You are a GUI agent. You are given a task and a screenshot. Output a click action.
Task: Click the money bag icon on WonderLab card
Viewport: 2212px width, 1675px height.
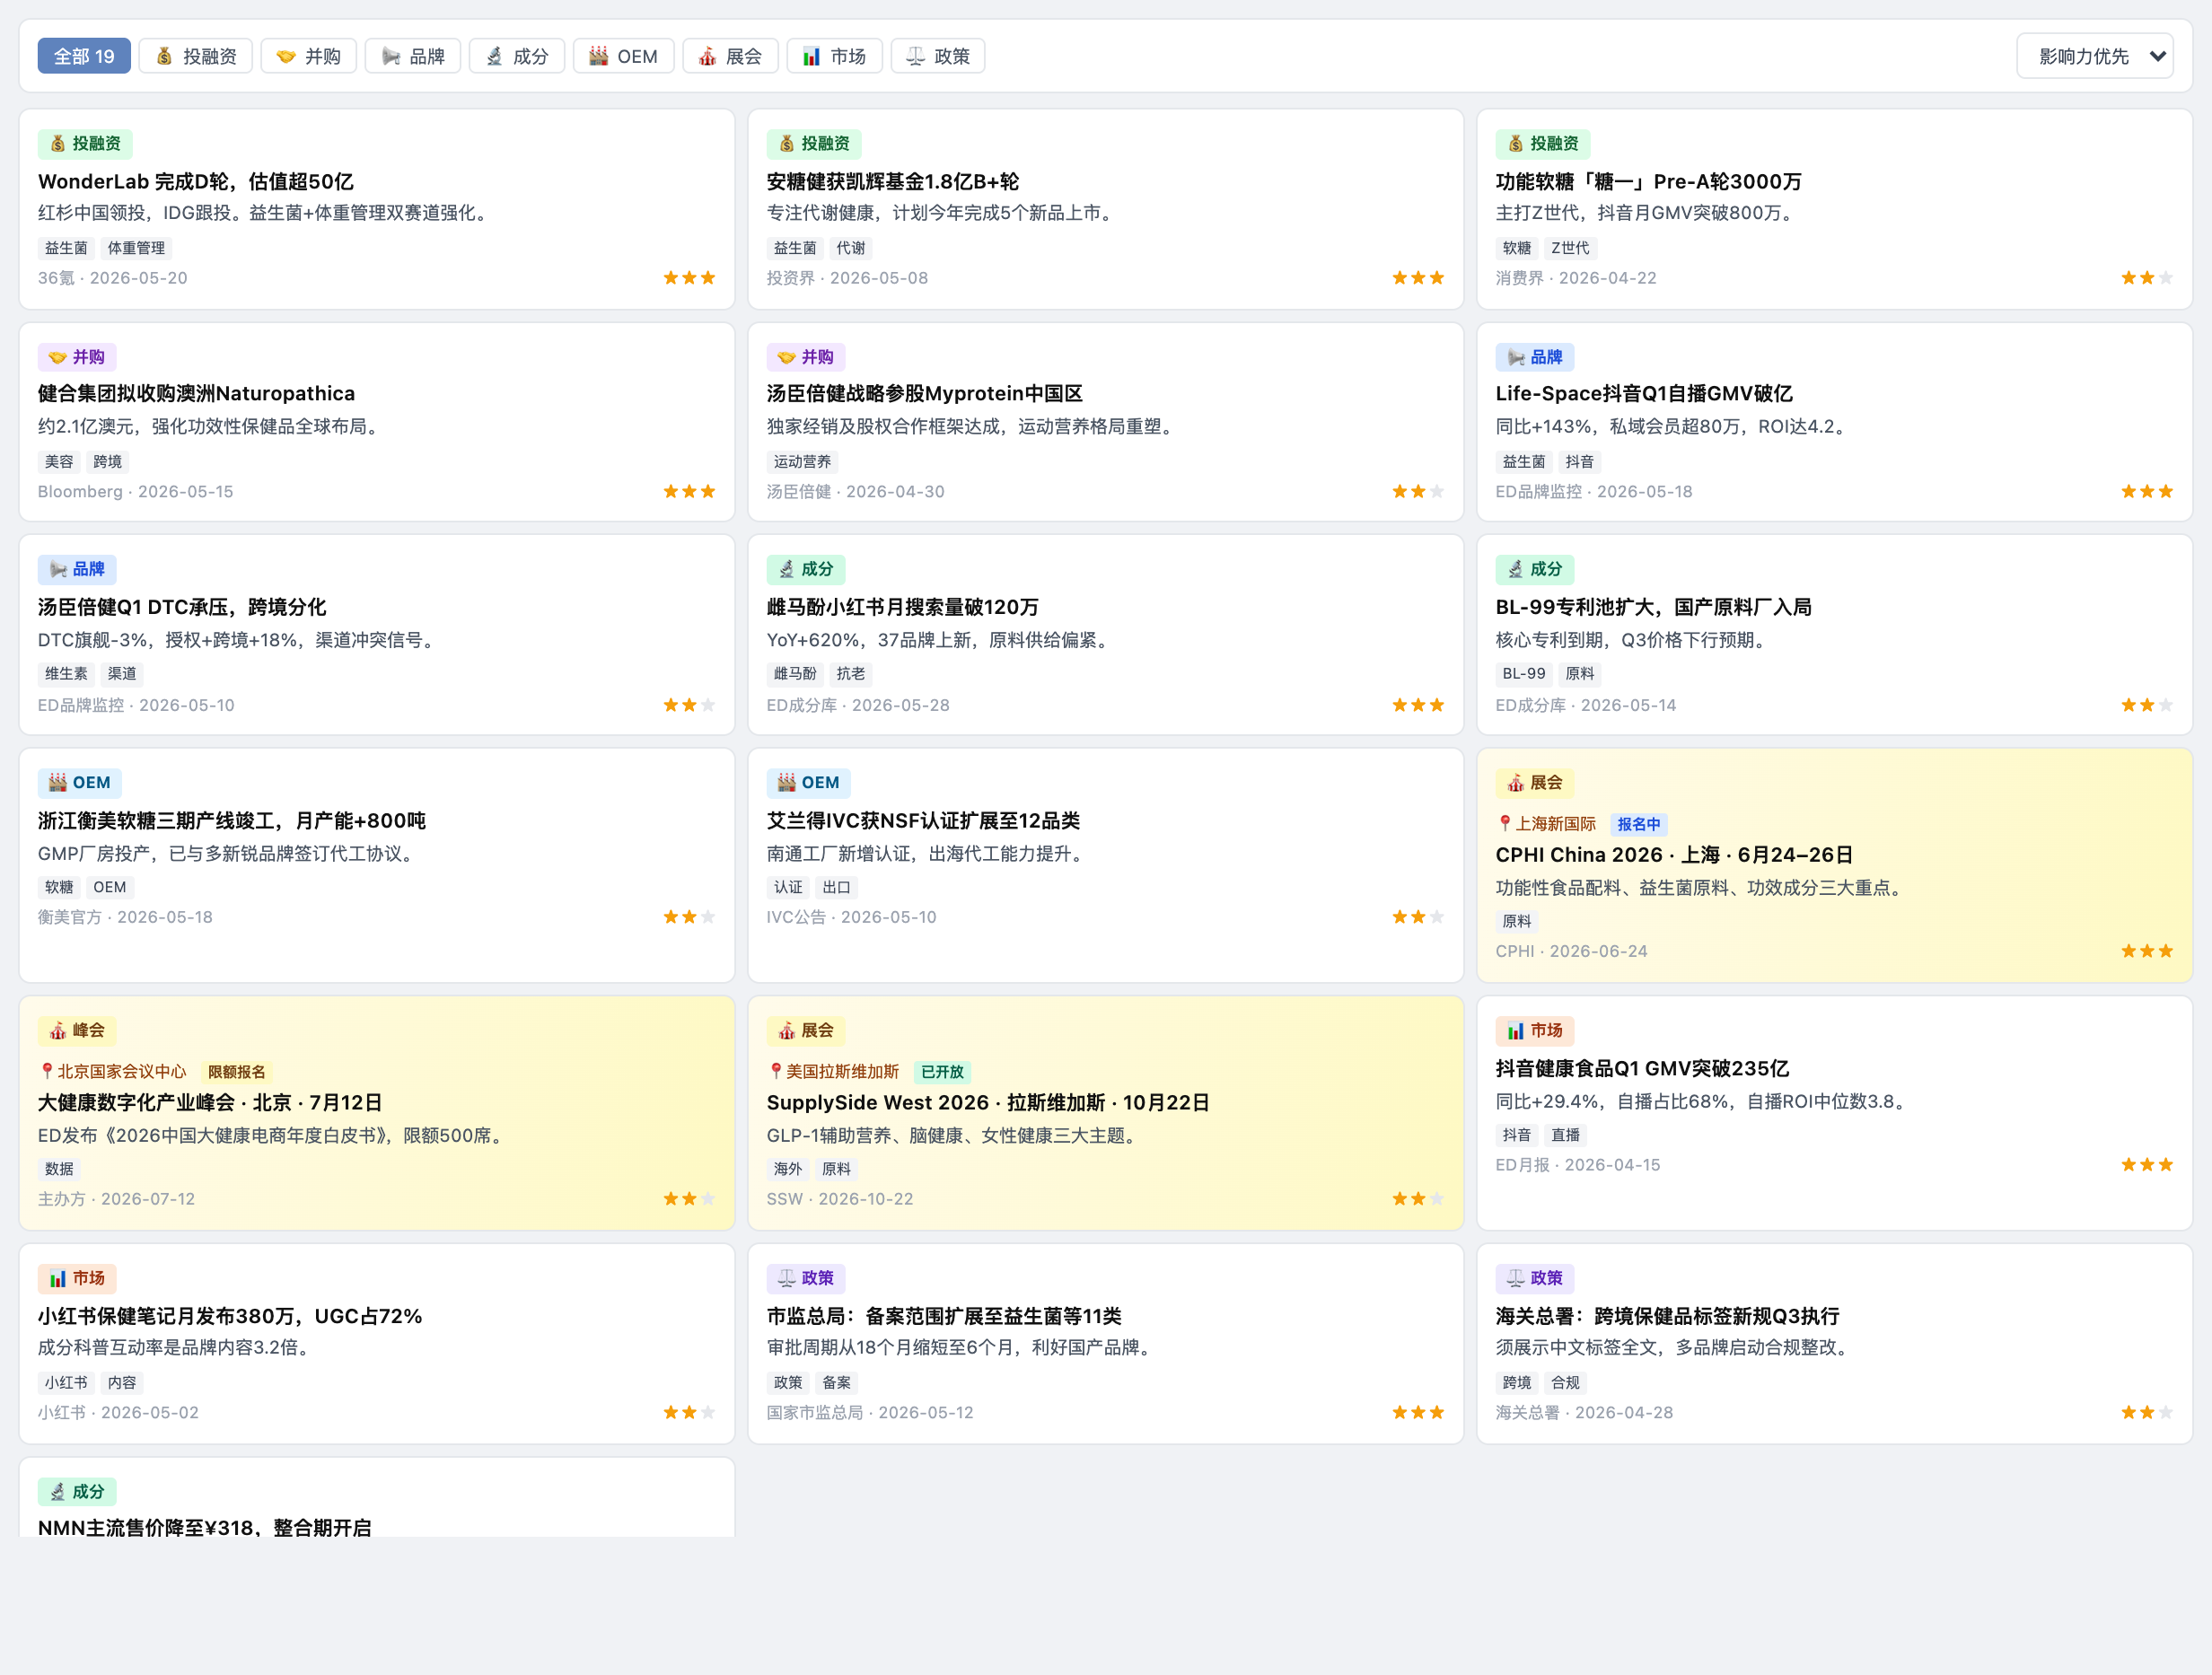58,144
